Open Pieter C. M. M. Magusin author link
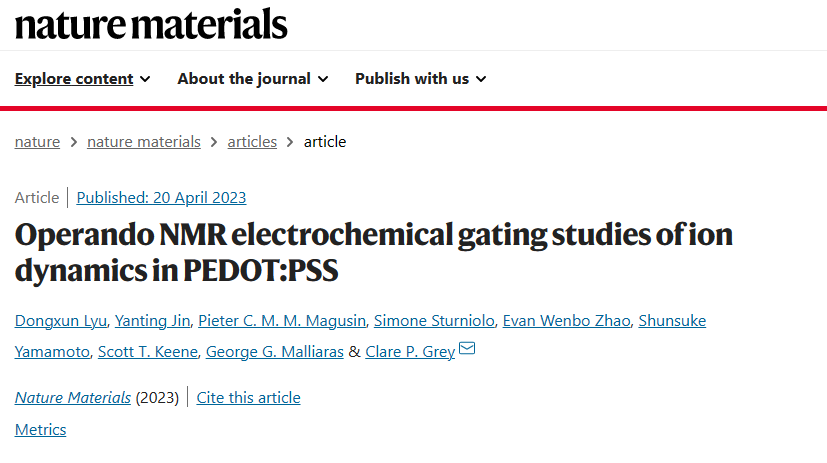 point(282,321)
